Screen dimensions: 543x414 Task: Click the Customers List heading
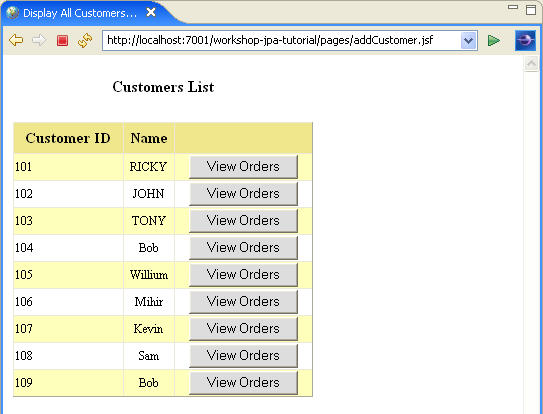point(163,87)
